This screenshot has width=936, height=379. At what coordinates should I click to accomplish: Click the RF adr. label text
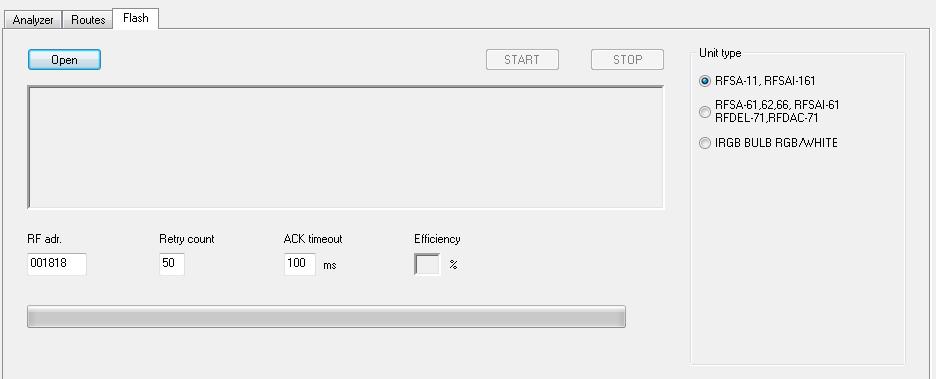coord(45,239)
